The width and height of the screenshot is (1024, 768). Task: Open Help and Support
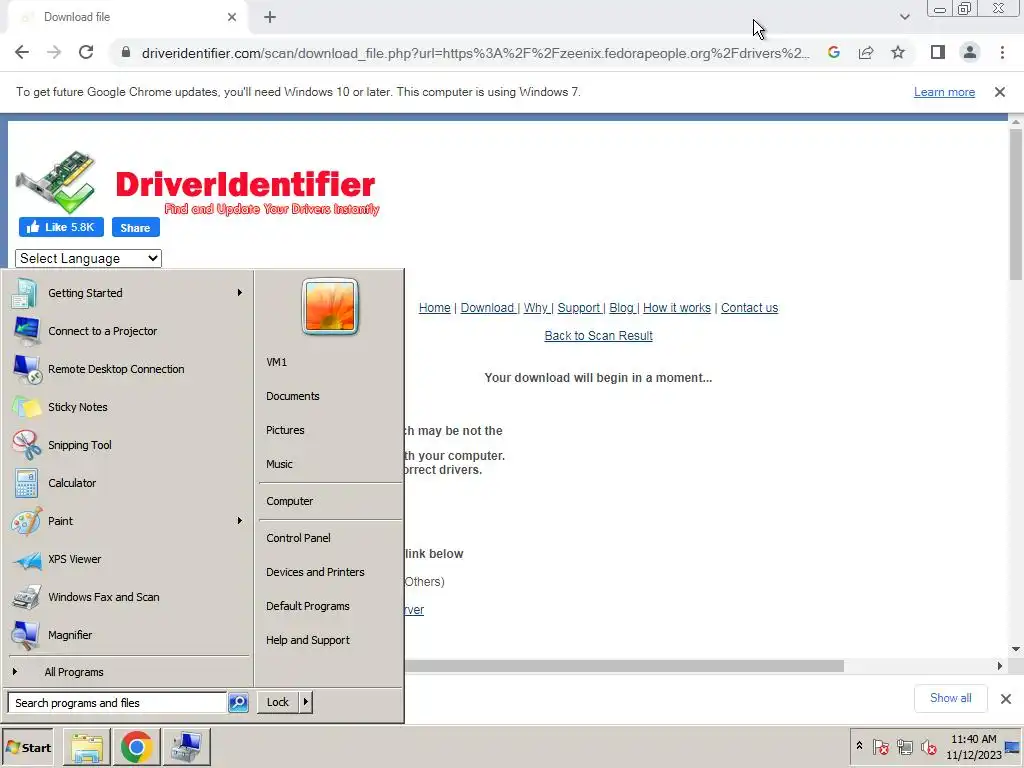[x=308, y=640]
